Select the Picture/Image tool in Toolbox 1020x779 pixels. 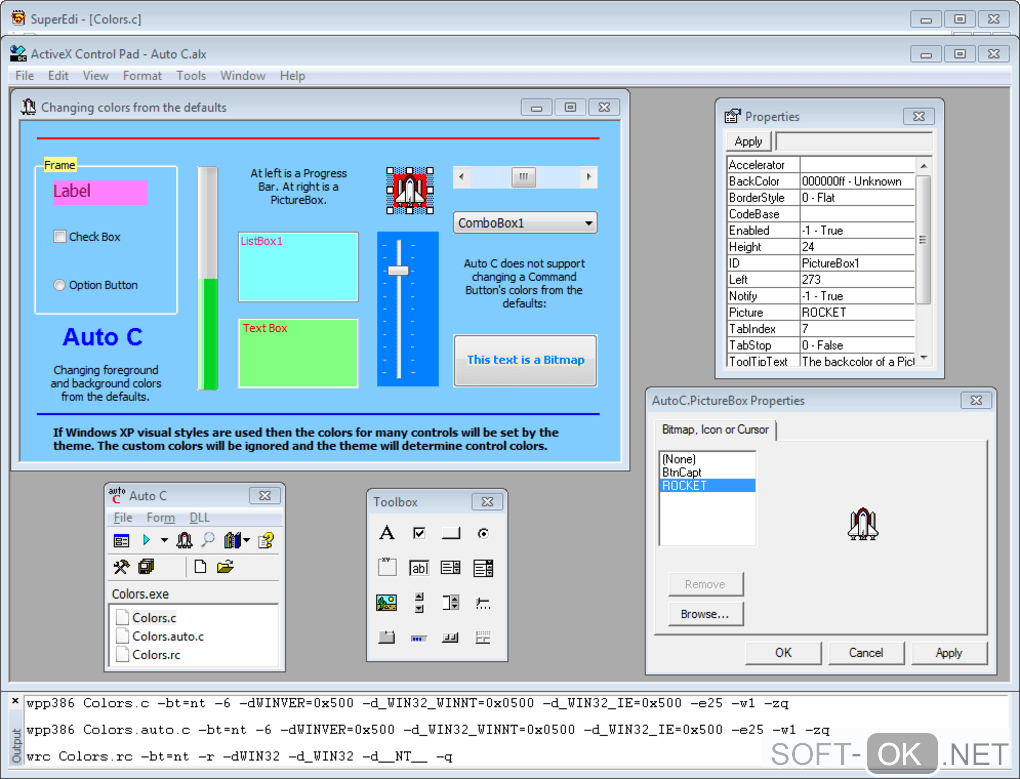click(387, 602)
